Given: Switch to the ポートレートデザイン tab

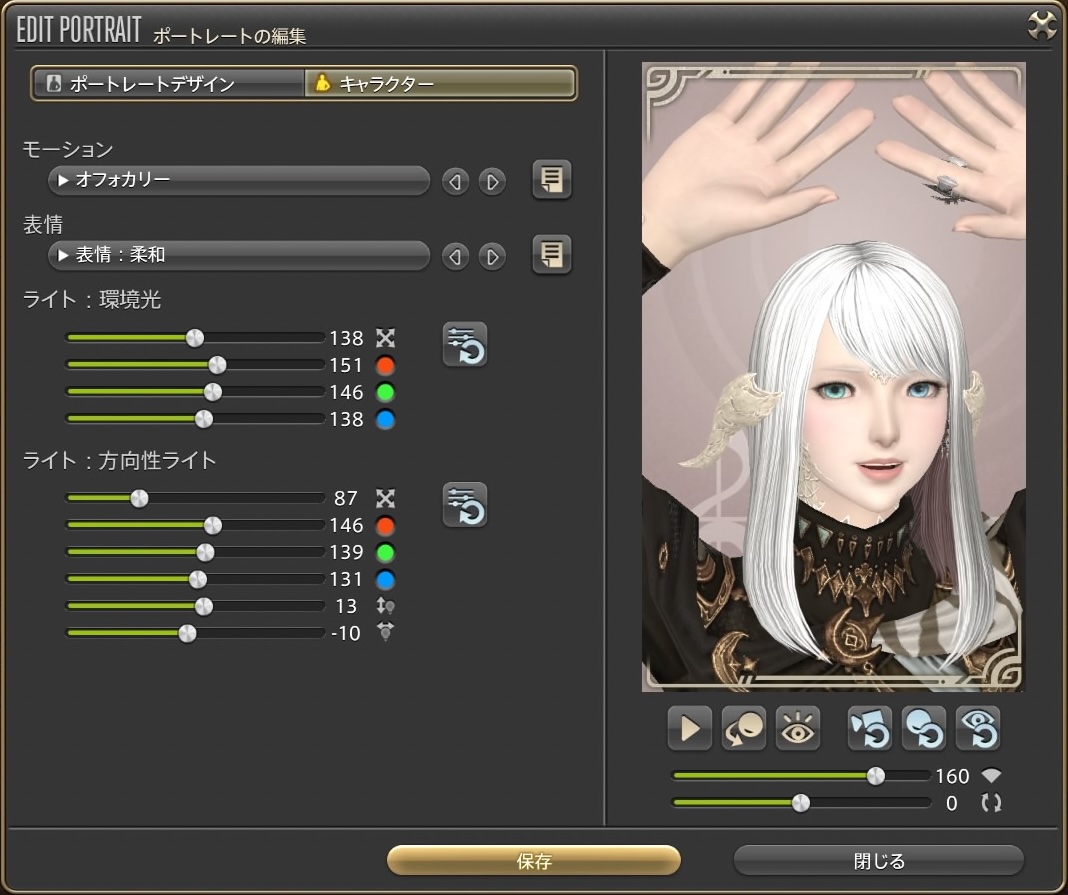Looking at the screenshot, I should [168, 84].
